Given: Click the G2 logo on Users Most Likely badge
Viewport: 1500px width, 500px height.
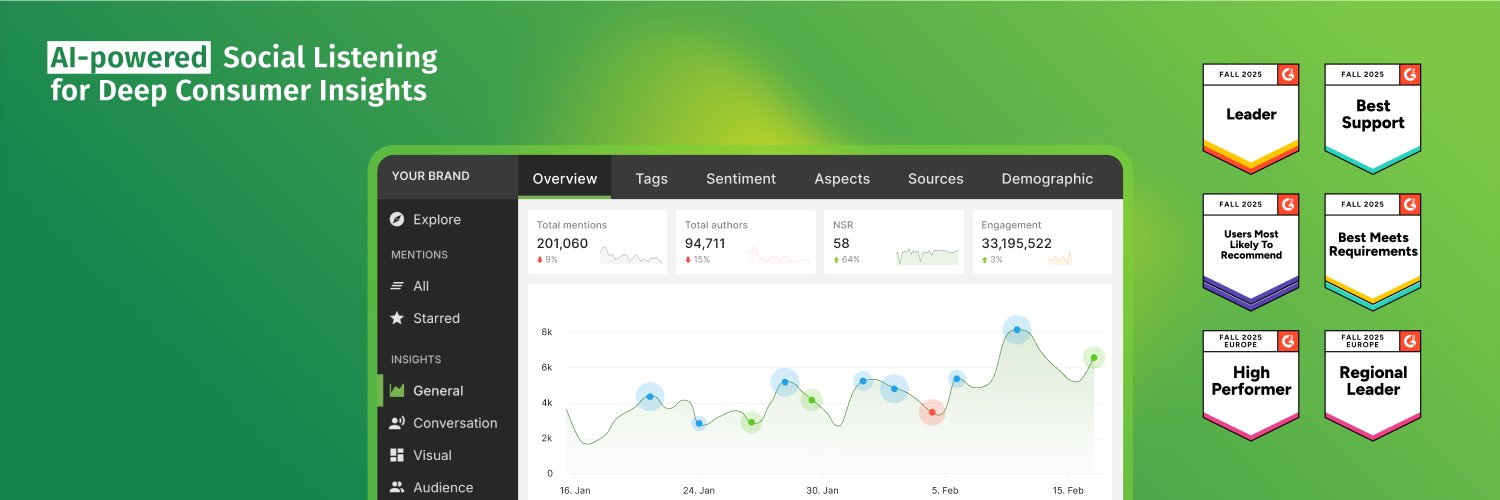Looking at the screenshot, I should [x=1288, y=204].
